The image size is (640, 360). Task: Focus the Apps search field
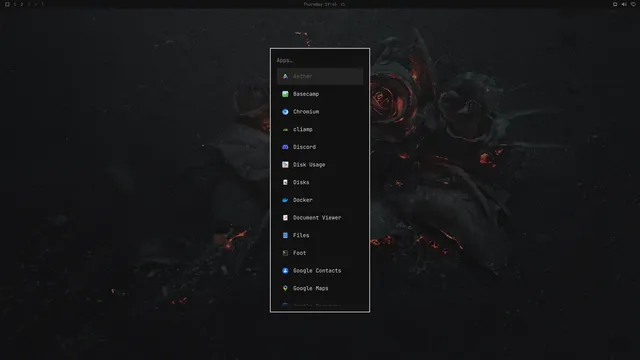tap(320, 60)
